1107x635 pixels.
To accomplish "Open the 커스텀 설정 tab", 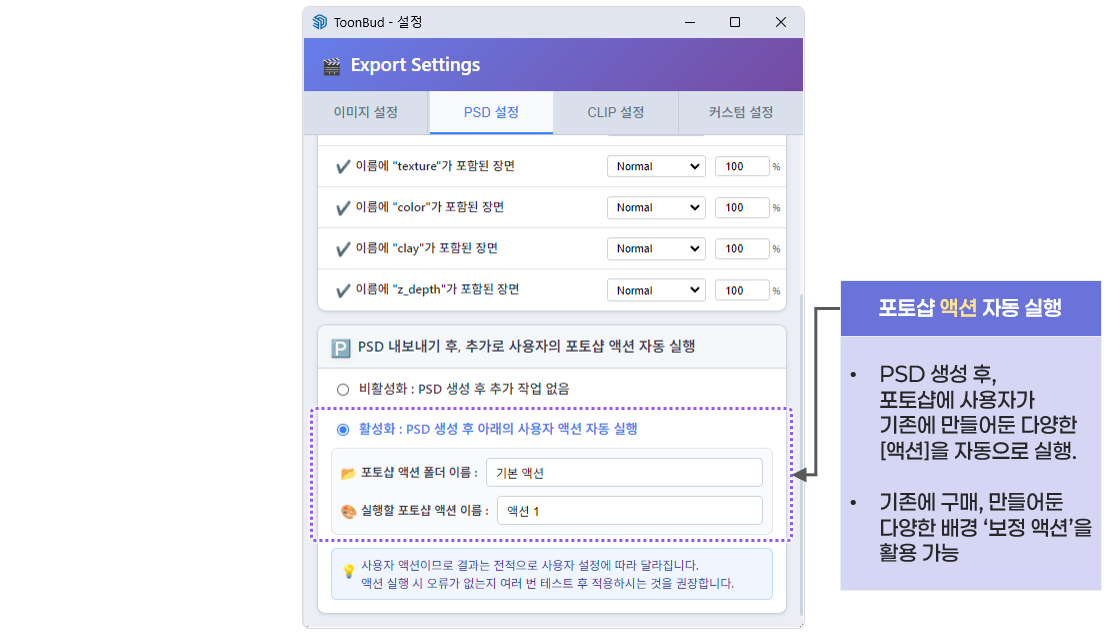I will (x=739, y=113).
